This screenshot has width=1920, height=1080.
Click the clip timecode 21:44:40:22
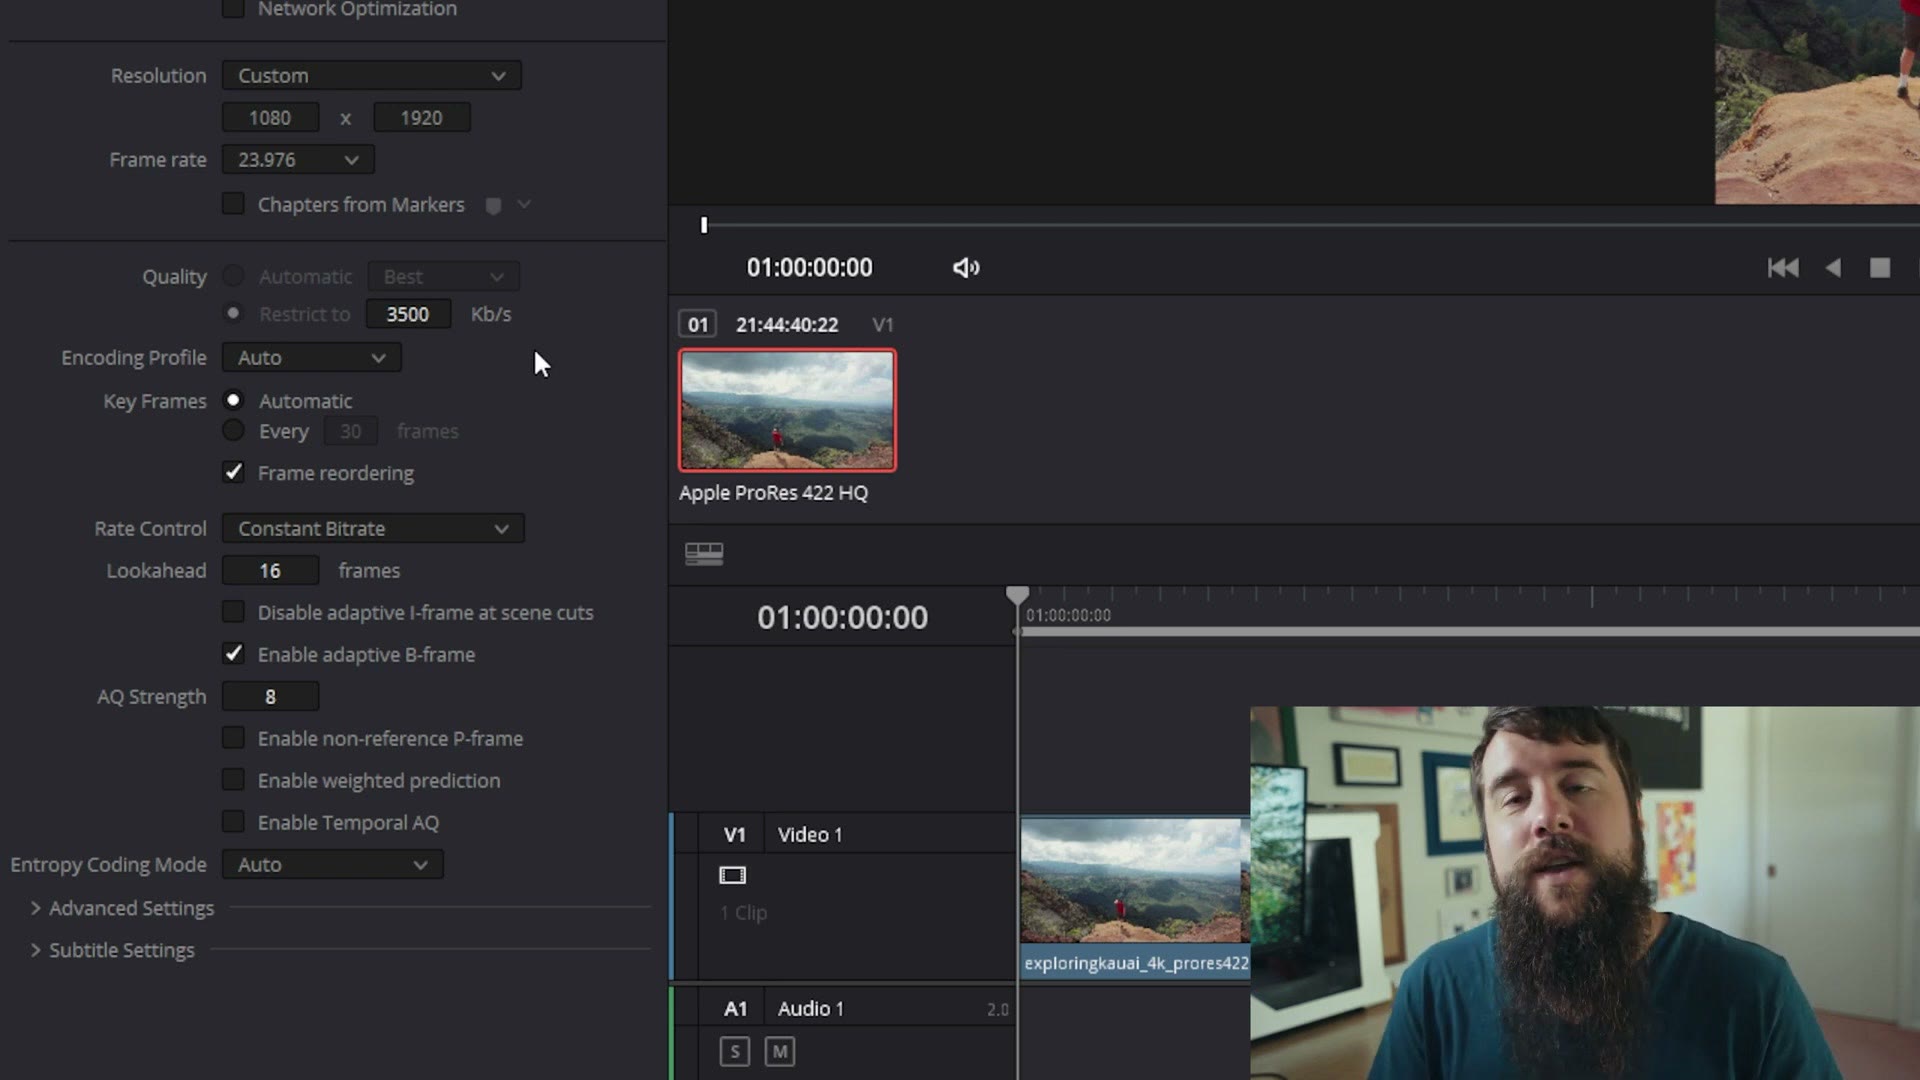click(x=787, y=325)
